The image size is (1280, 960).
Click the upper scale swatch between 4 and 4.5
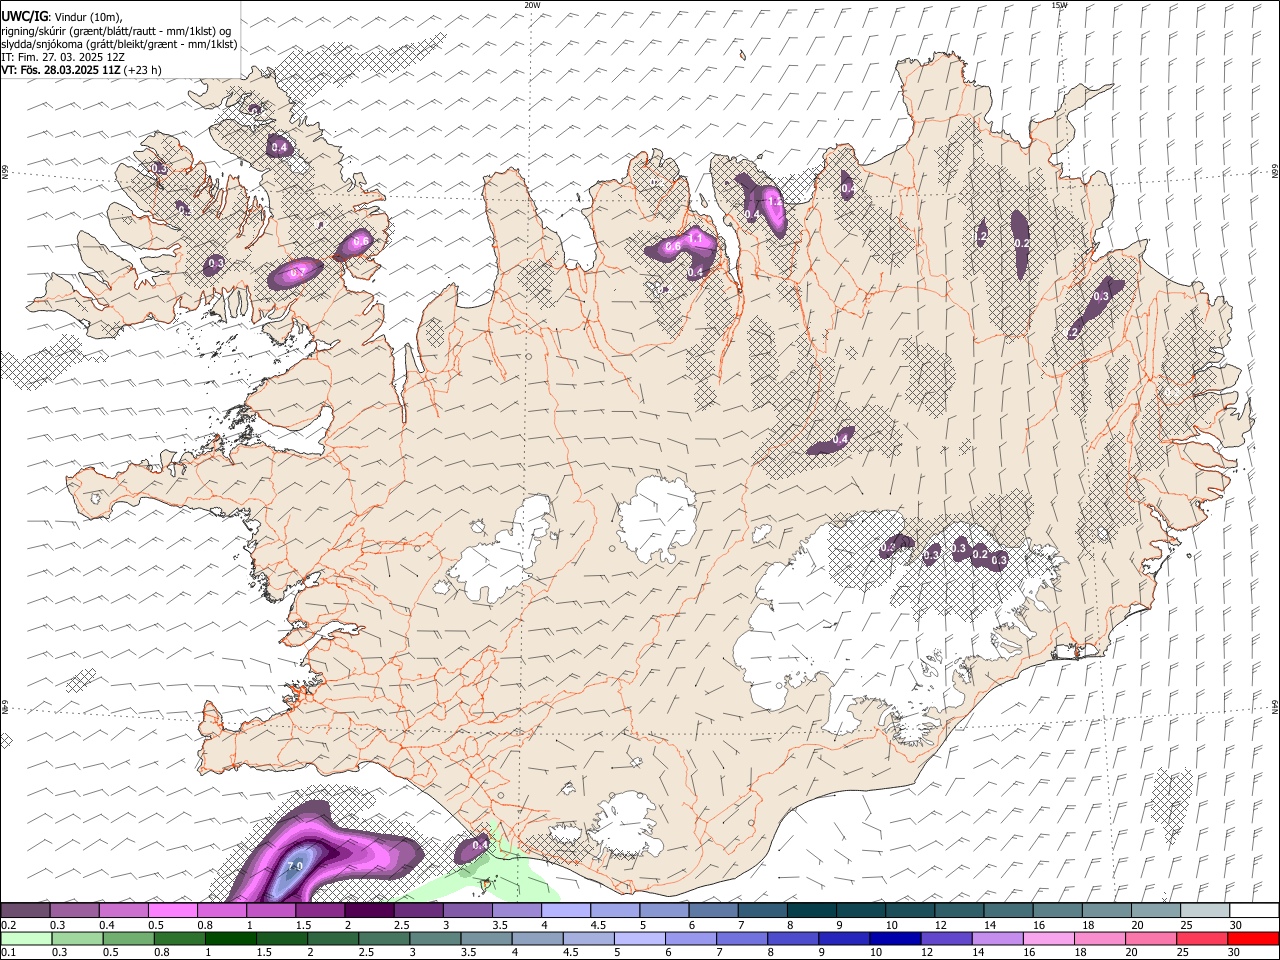(x=566, y=910)
